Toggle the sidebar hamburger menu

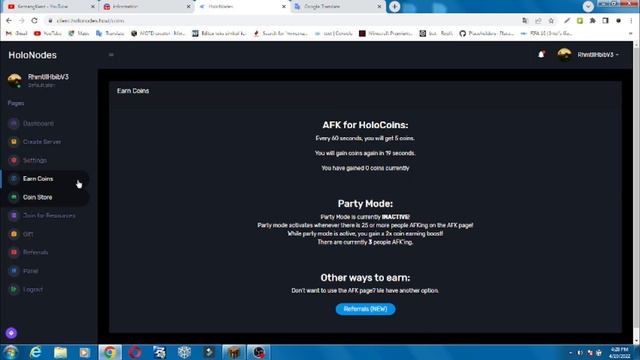click(111, 54)
